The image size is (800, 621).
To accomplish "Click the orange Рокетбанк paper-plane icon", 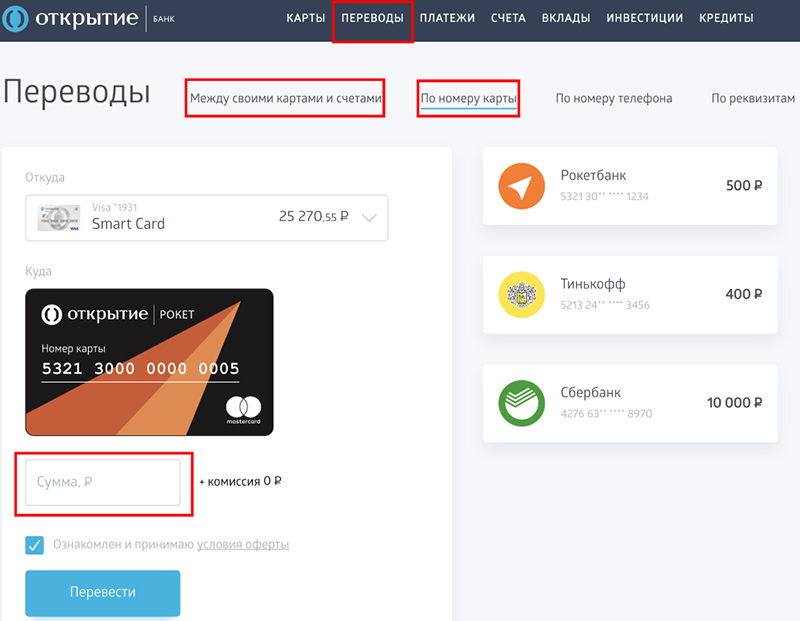I will pyautogui.click(x=521, y=186).
